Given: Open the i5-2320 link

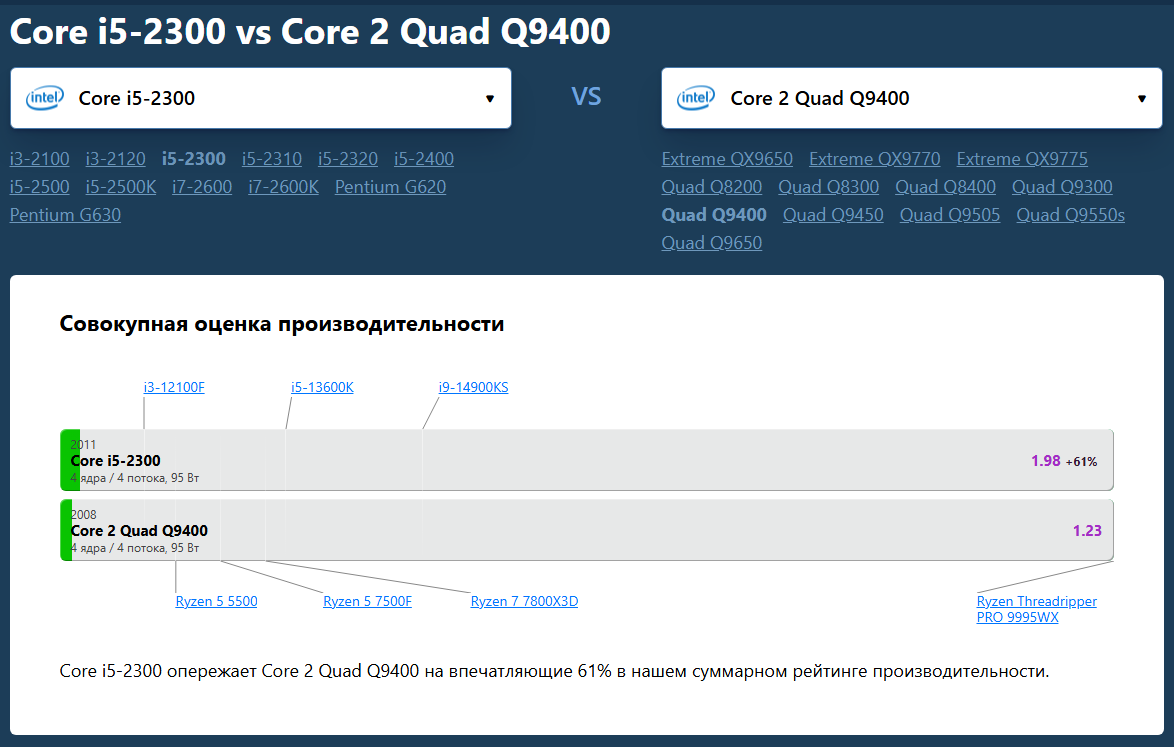Looking at the screenshot, I should [348, 159].
